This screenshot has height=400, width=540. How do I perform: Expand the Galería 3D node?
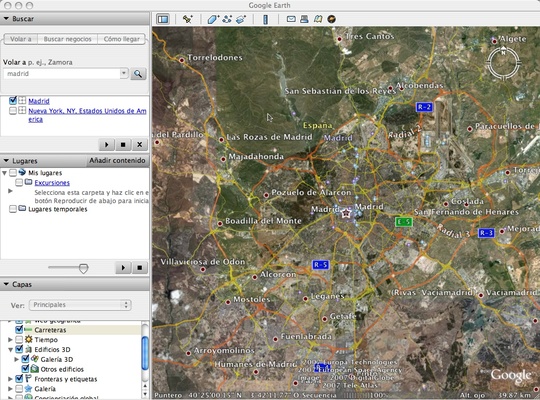[16, 359]
